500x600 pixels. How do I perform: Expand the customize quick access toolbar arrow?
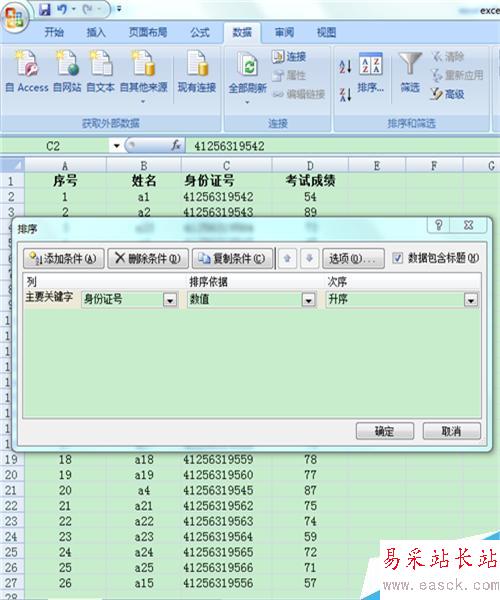coord(119,9)
